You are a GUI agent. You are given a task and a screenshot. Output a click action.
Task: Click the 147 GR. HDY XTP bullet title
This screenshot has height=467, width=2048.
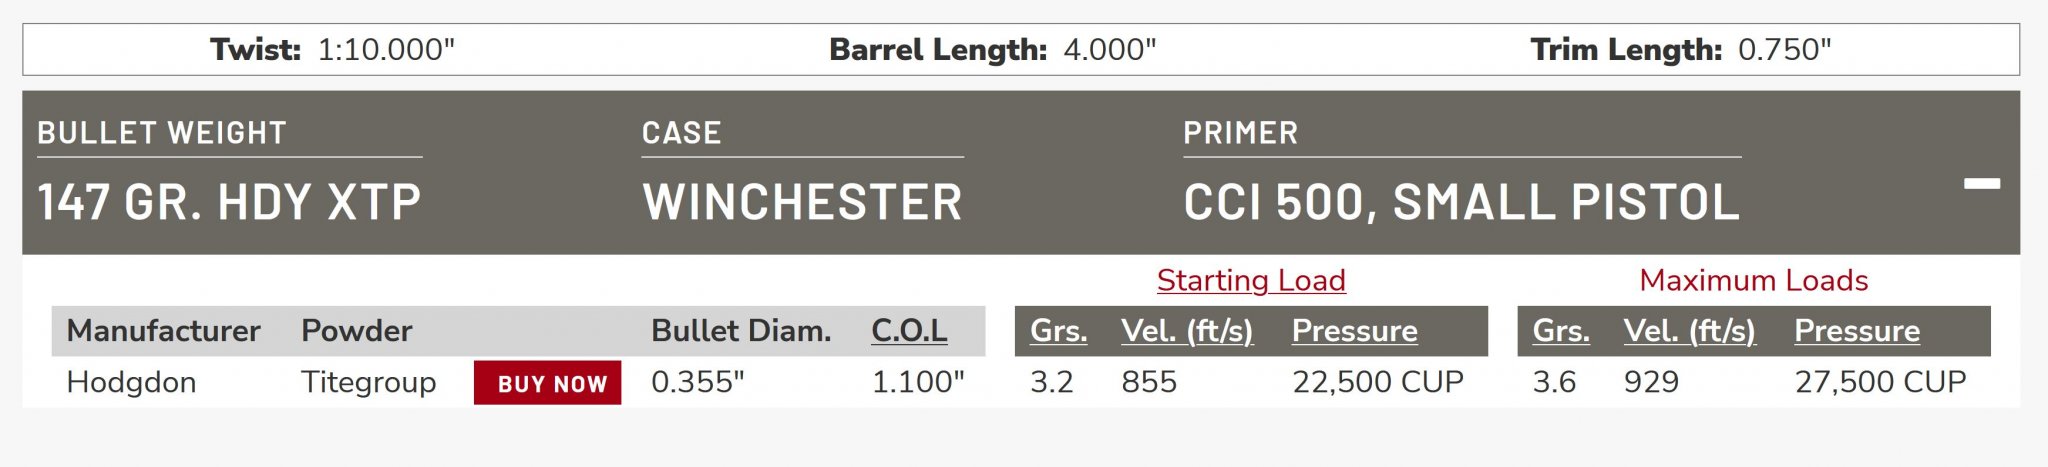pyautogui.click(x=229, y=203)
